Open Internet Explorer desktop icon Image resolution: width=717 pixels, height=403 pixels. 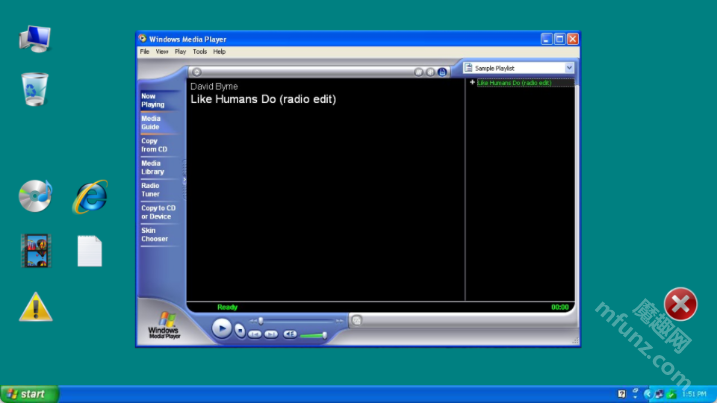[90, 196]
